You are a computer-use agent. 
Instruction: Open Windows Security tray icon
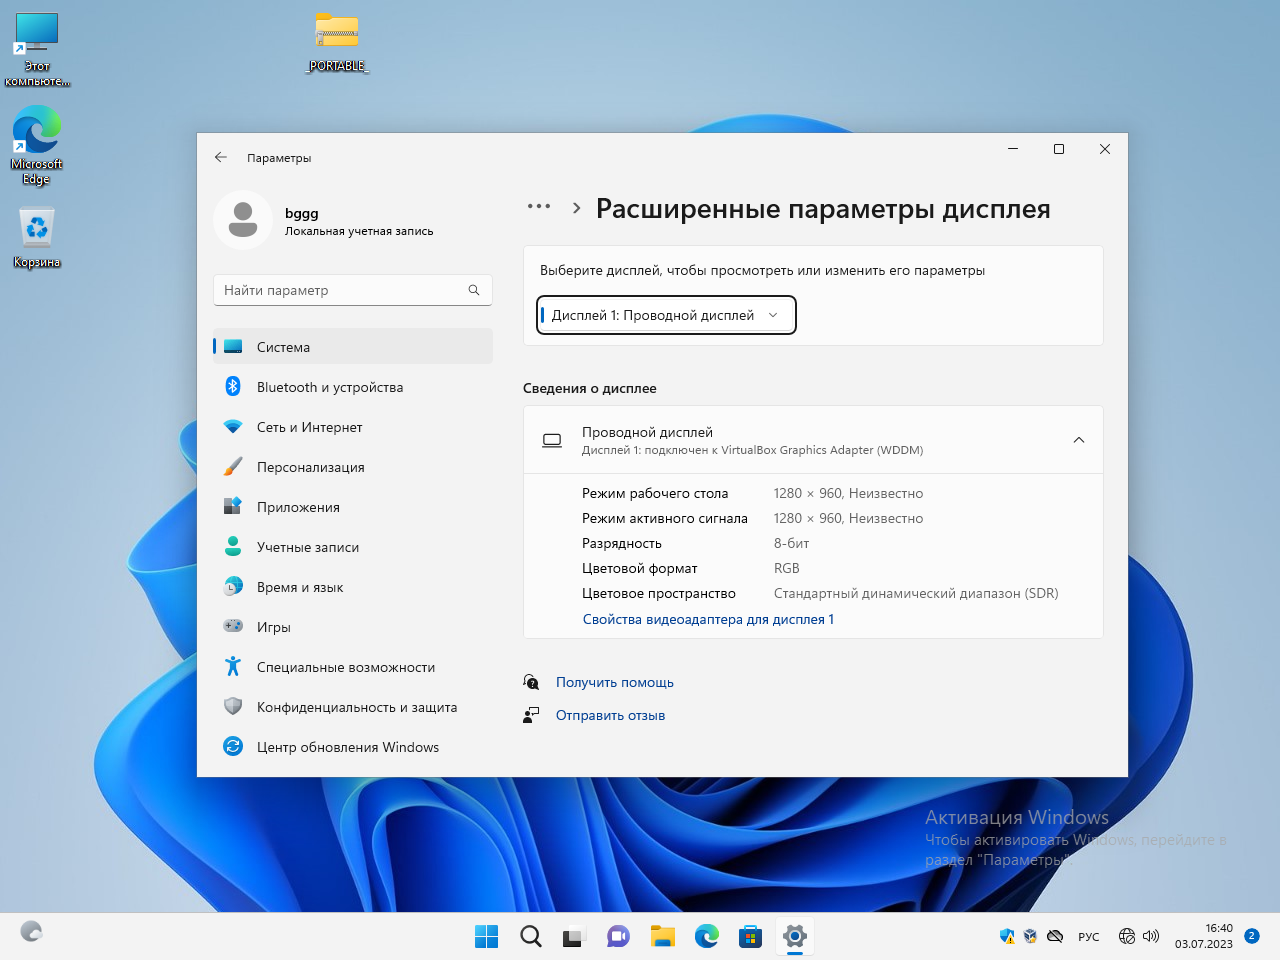coord(1007,936)
